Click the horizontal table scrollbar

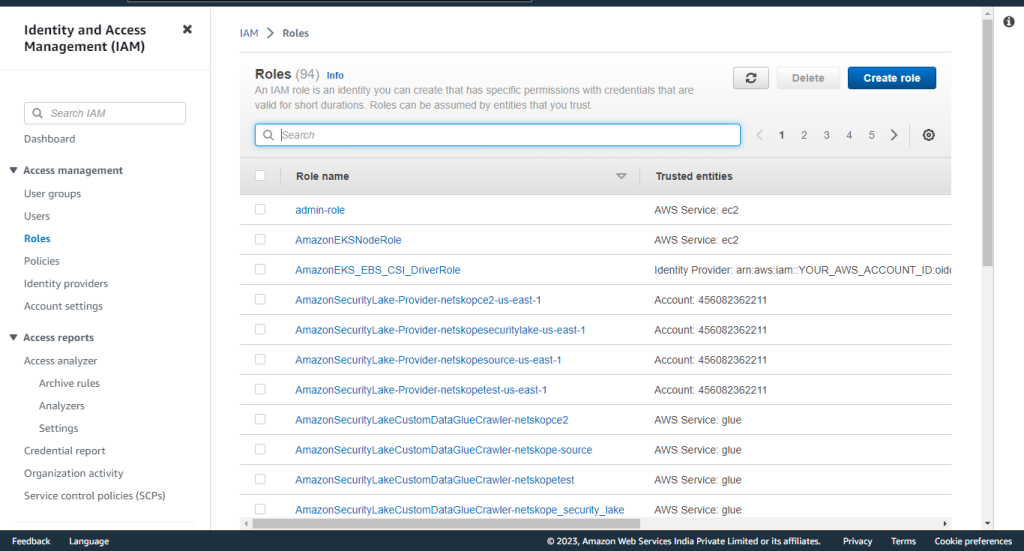[446, 524]
